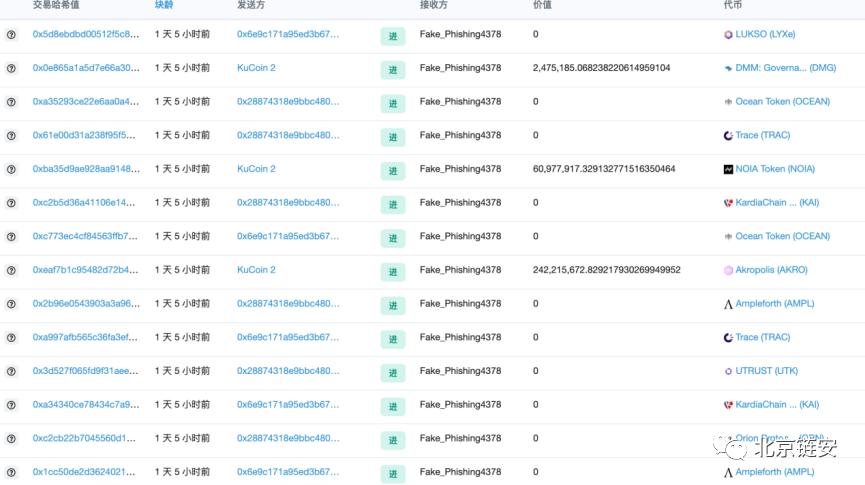
Task: Click the KardiaChain logo in the 0xc2b5d36a41106e14 row
Action: tap(728, 203)
